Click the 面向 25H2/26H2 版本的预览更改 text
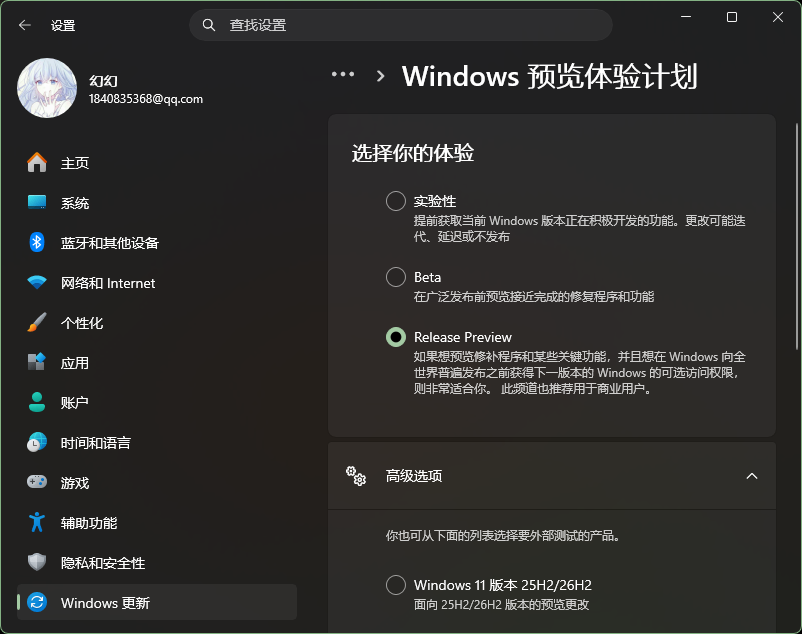 (x=501, y=605)
